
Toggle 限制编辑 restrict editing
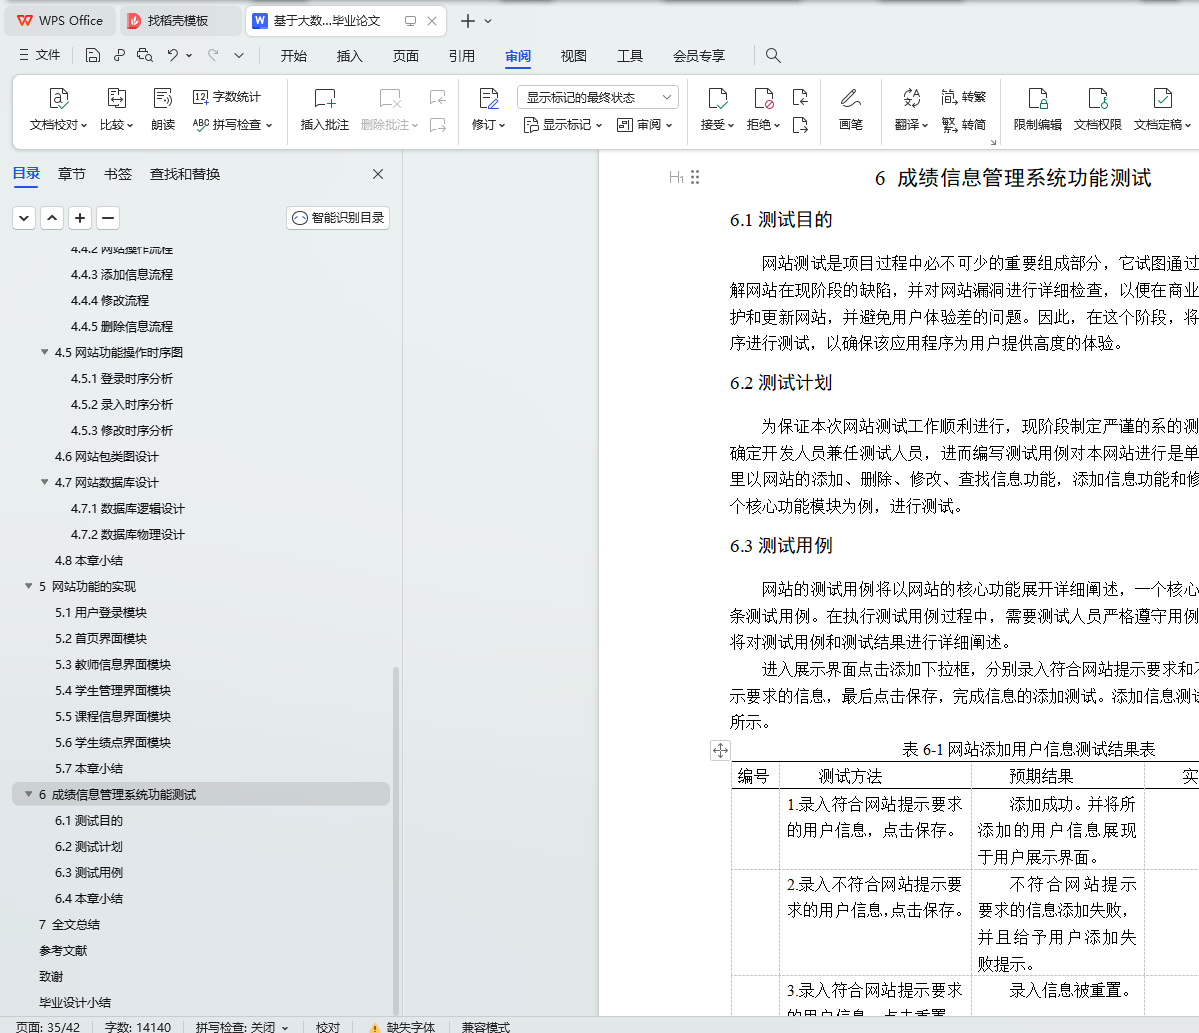coord(1038,109)
